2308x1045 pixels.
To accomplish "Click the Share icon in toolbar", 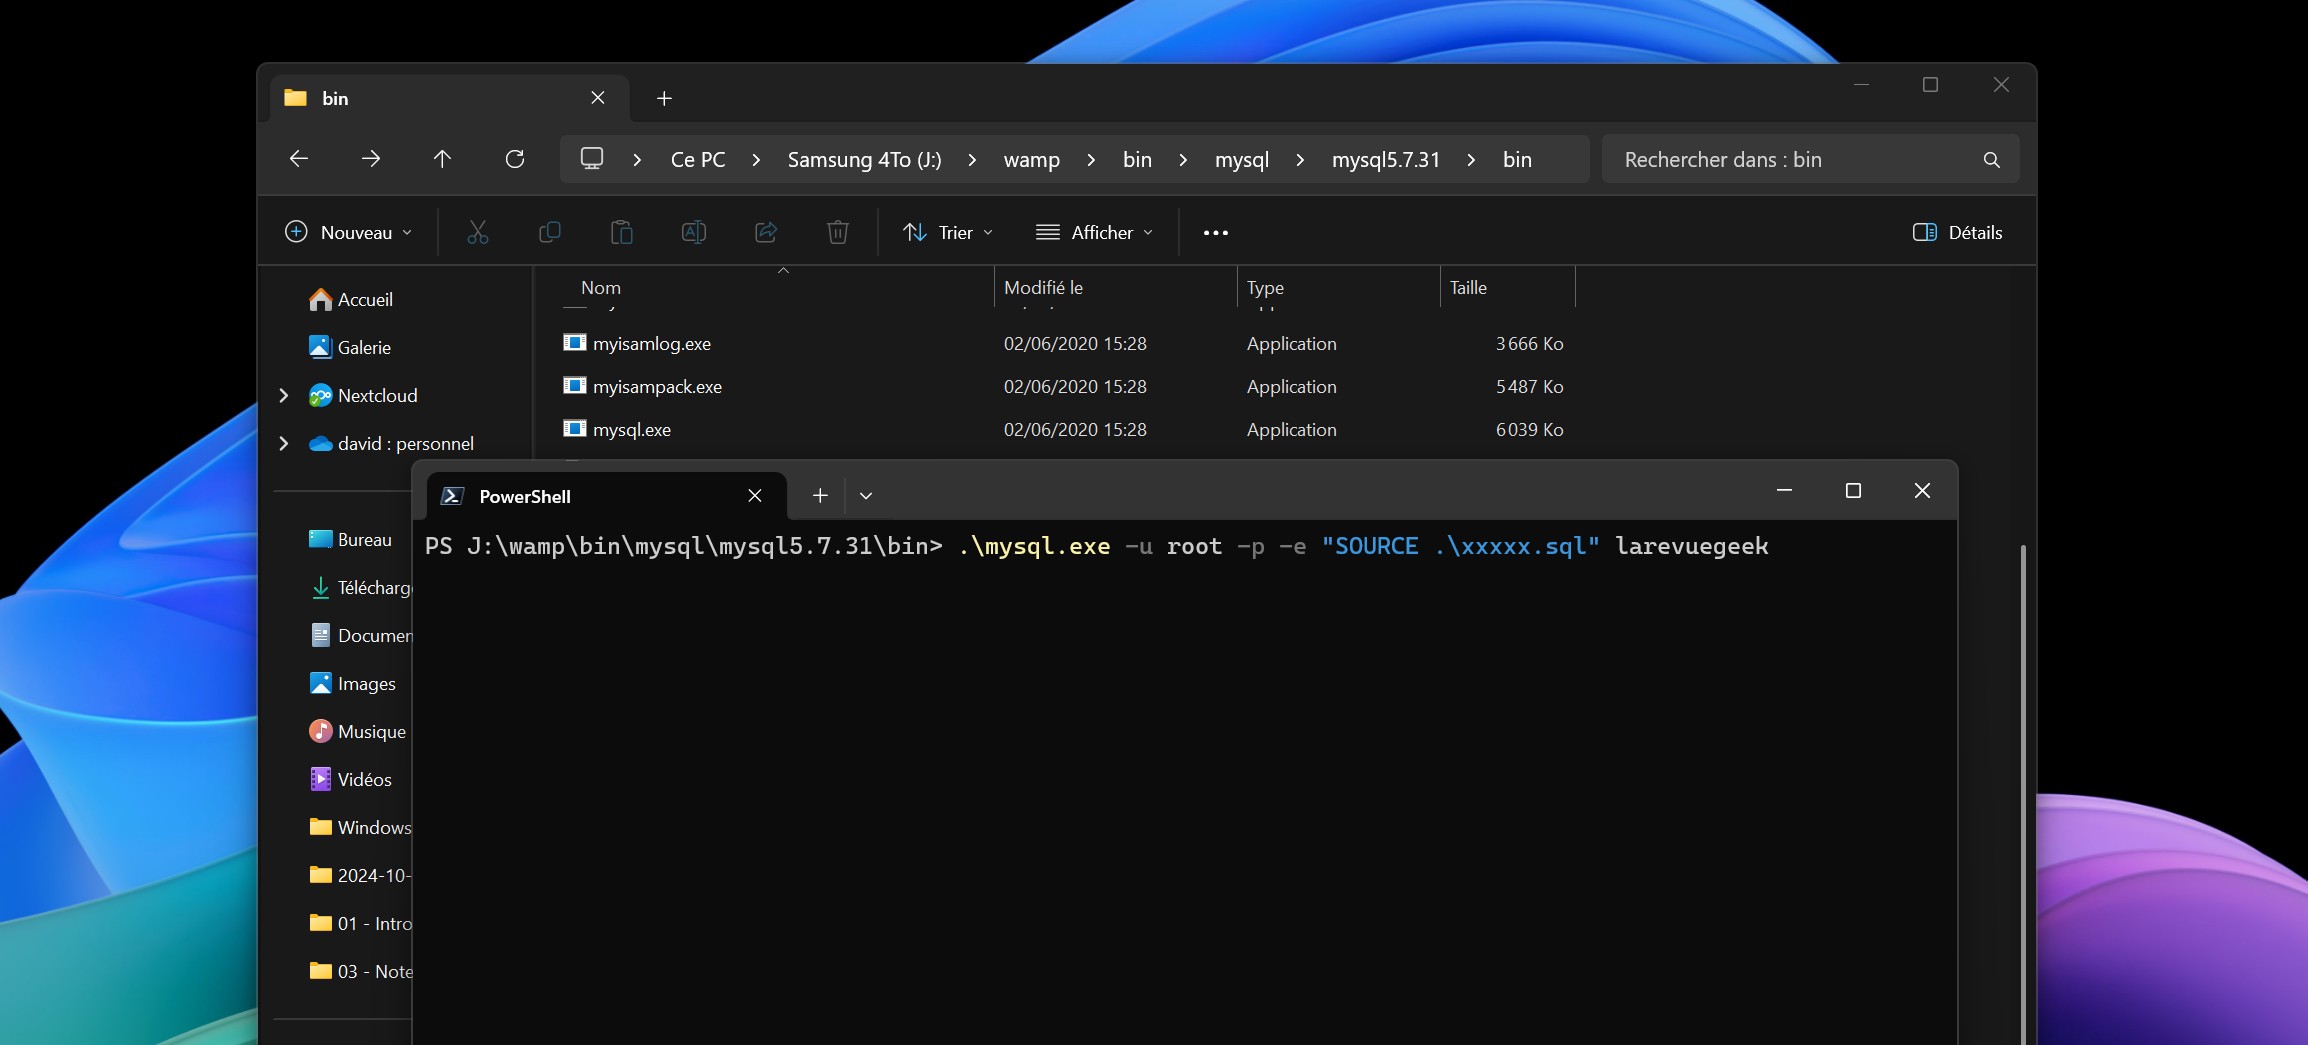I will [766, 232].
